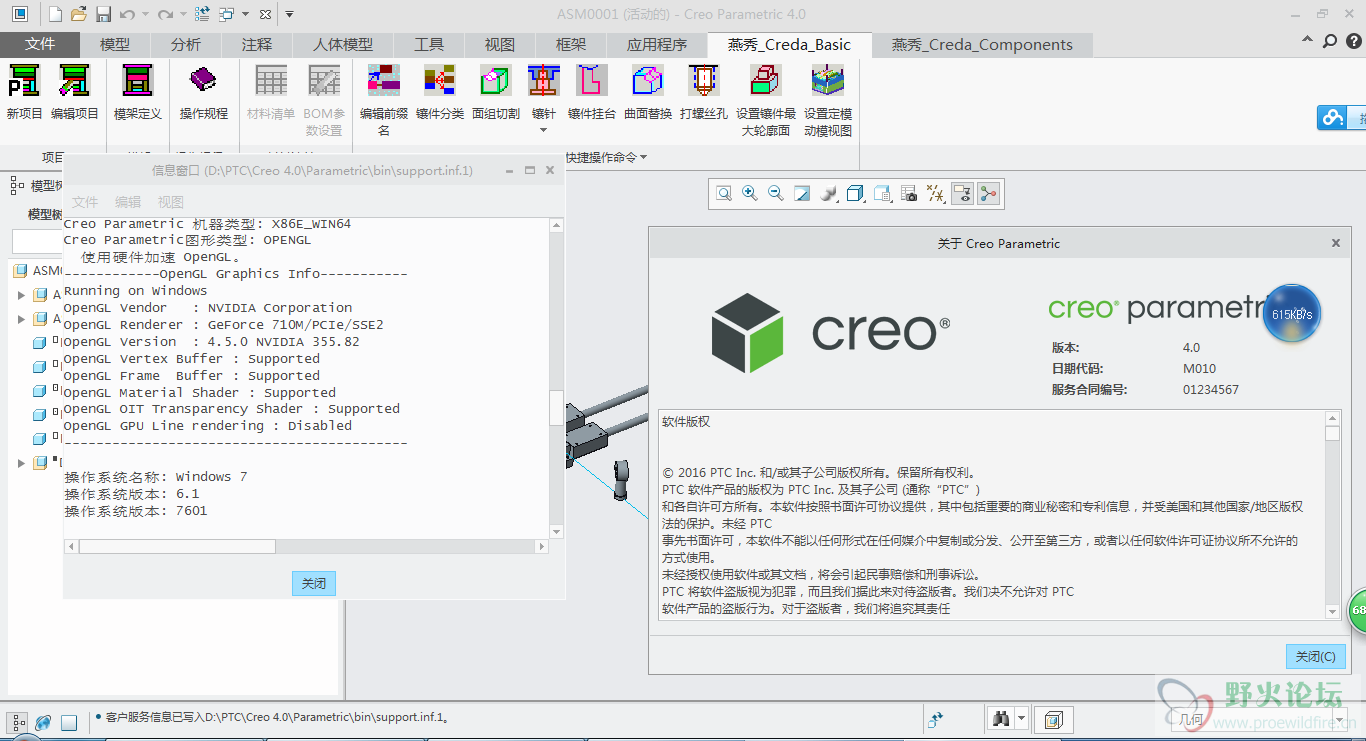
Task: Click the view manager icon
Action: (882, 194)
